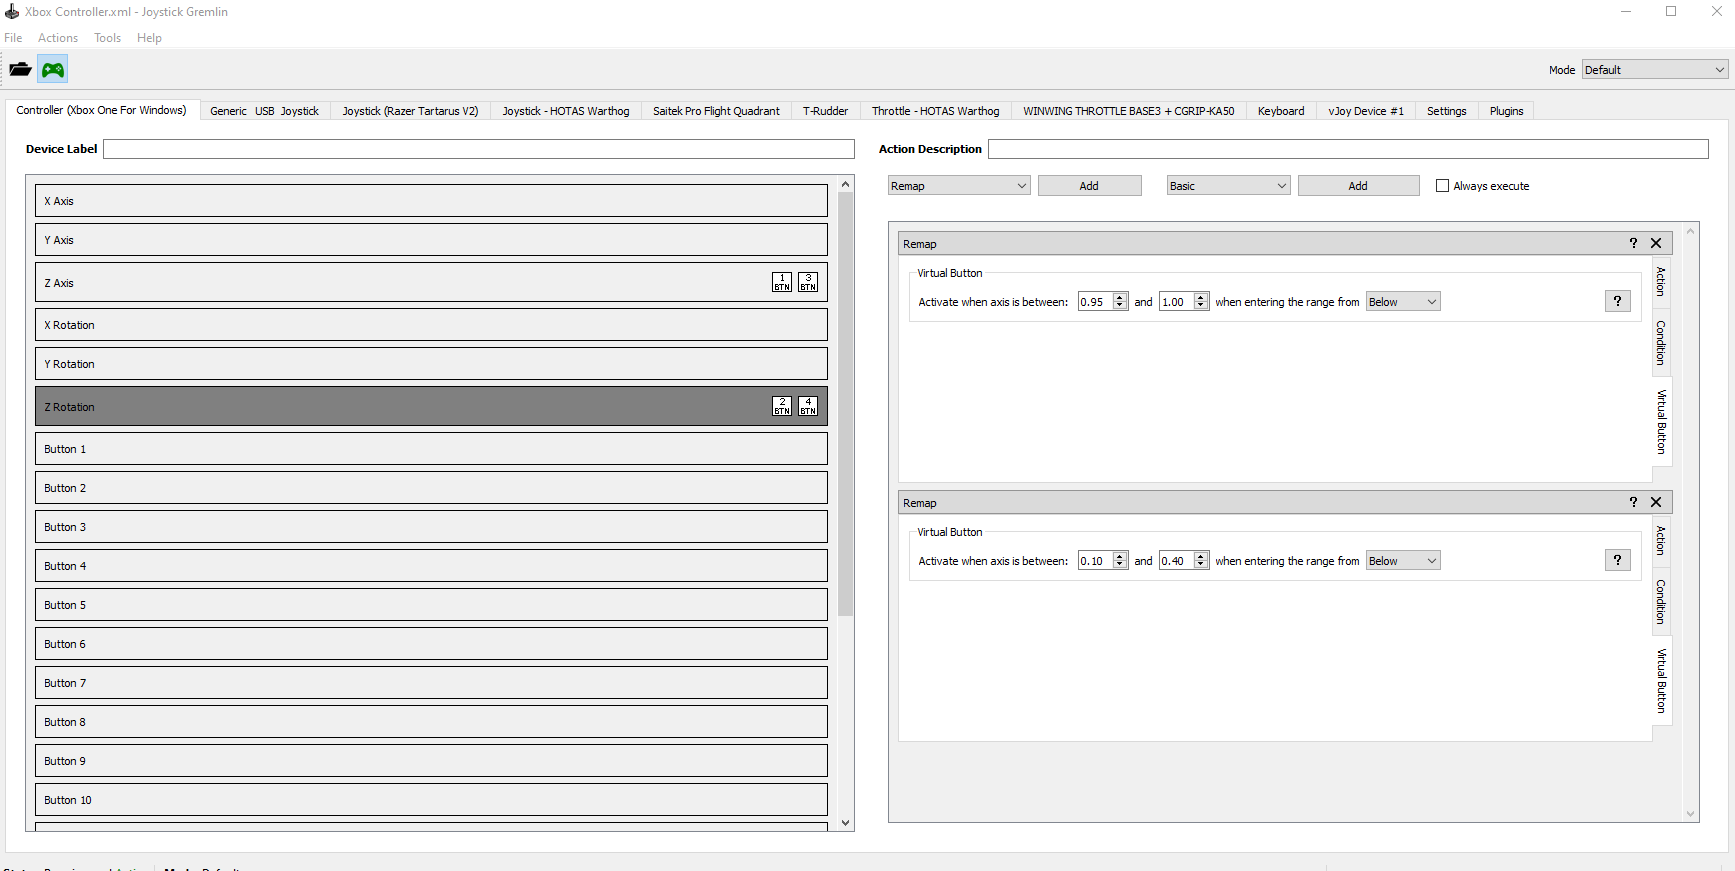The height and width of the screenshot is (871, 1735).
Task: Activate Gremlin with the green gamepad icon
Action: 53,69
